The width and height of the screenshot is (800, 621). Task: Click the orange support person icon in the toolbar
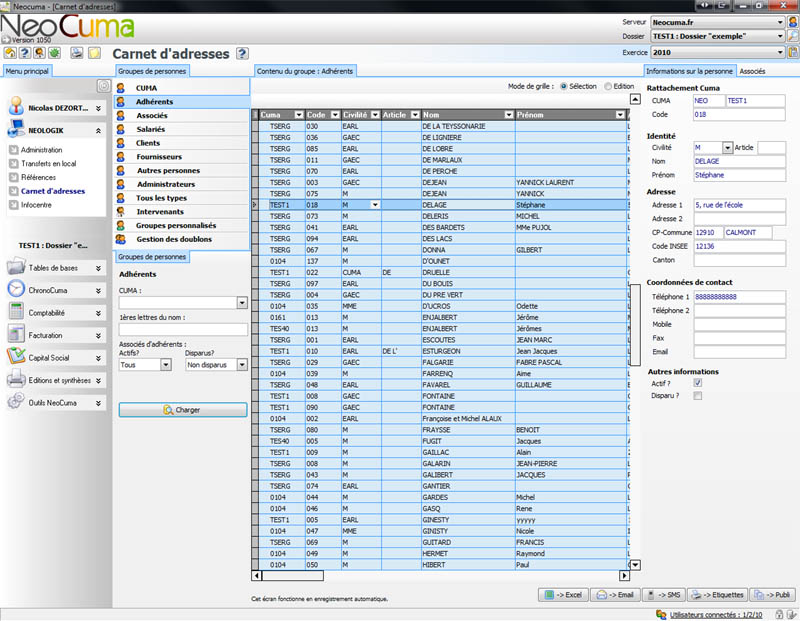[x=39, y=53]
